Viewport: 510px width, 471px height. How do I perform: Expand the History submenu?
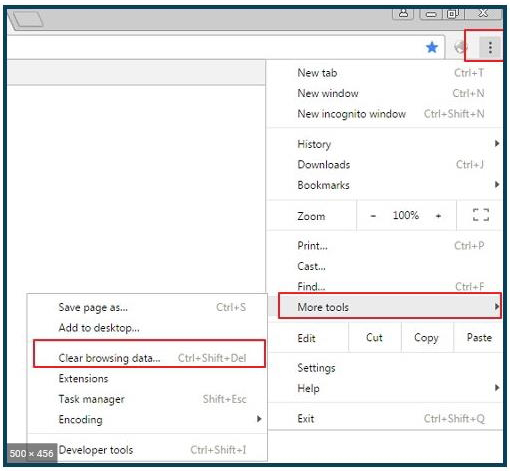(x=385, y=144)
